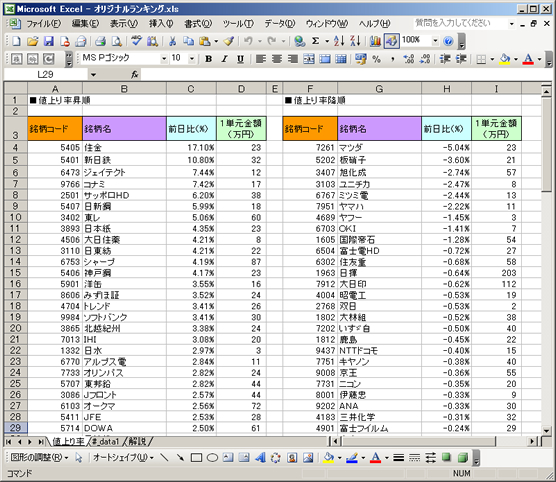Toggle merge and center cells
Viewport: 556px width, 482px height.
308,59
